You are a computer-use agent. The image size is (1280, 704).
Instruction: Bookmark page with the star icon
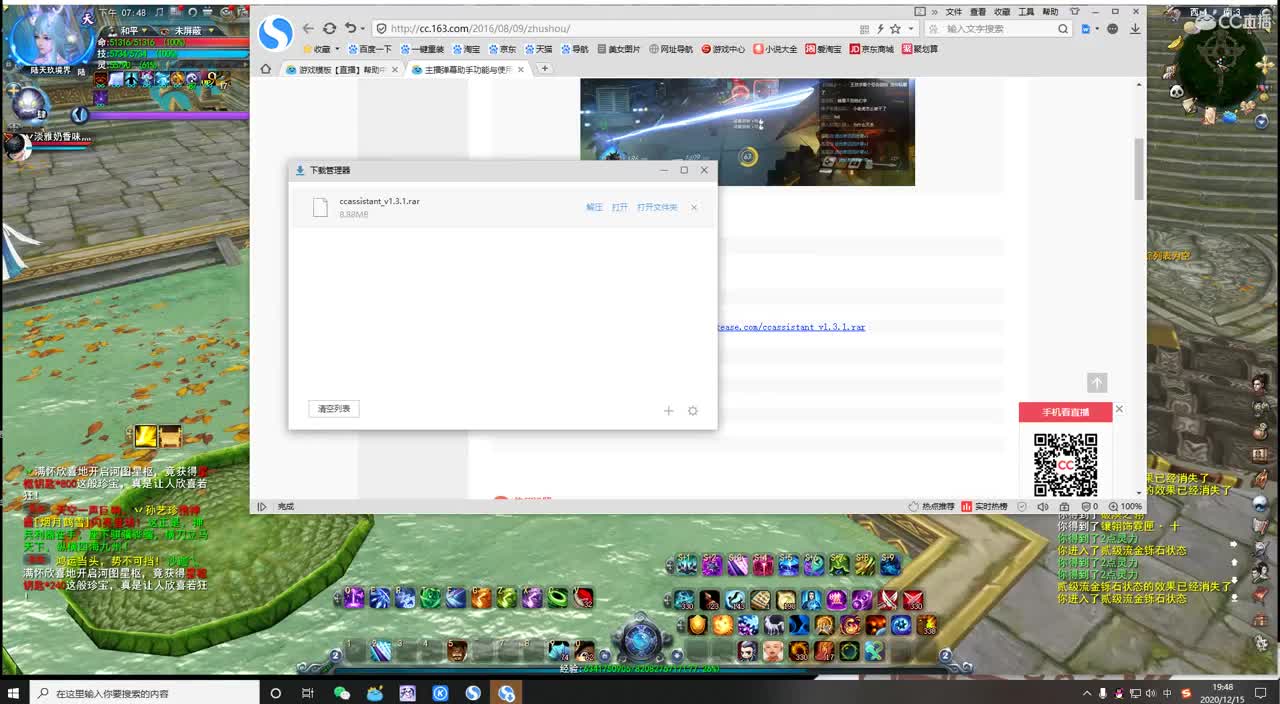point(895,29)
